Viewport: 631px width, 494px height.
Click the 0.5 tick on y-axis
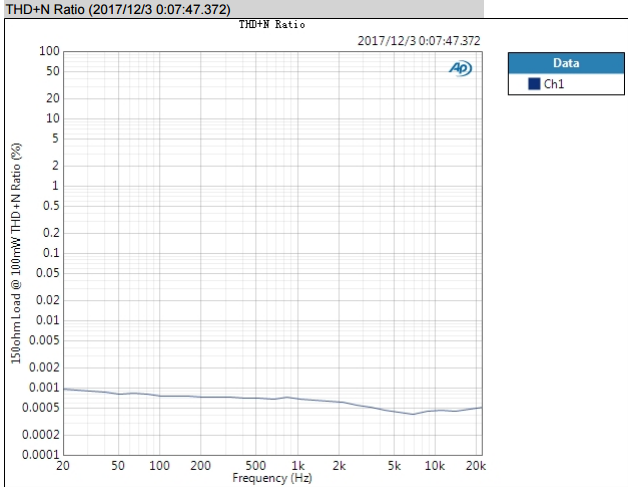point(51,205)
